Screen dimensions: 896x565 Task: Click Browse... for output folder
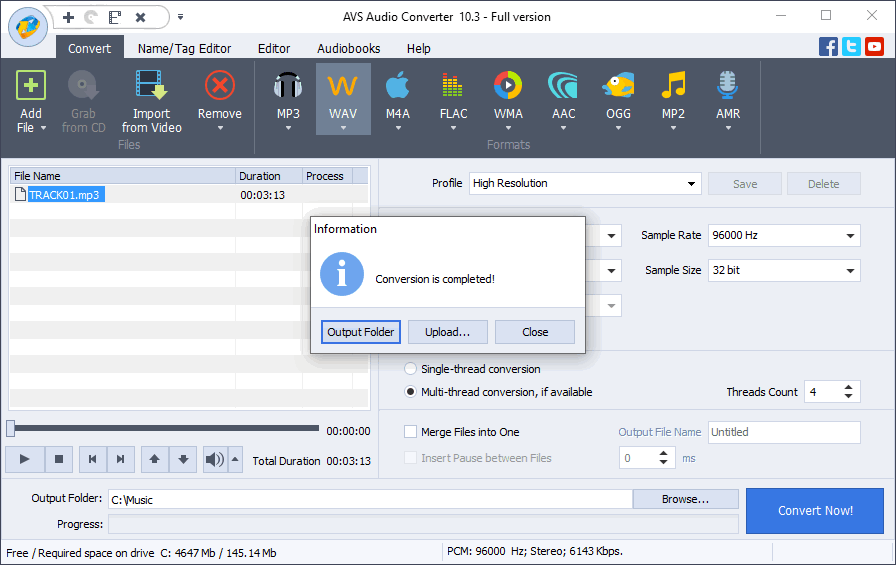point(685,499)
